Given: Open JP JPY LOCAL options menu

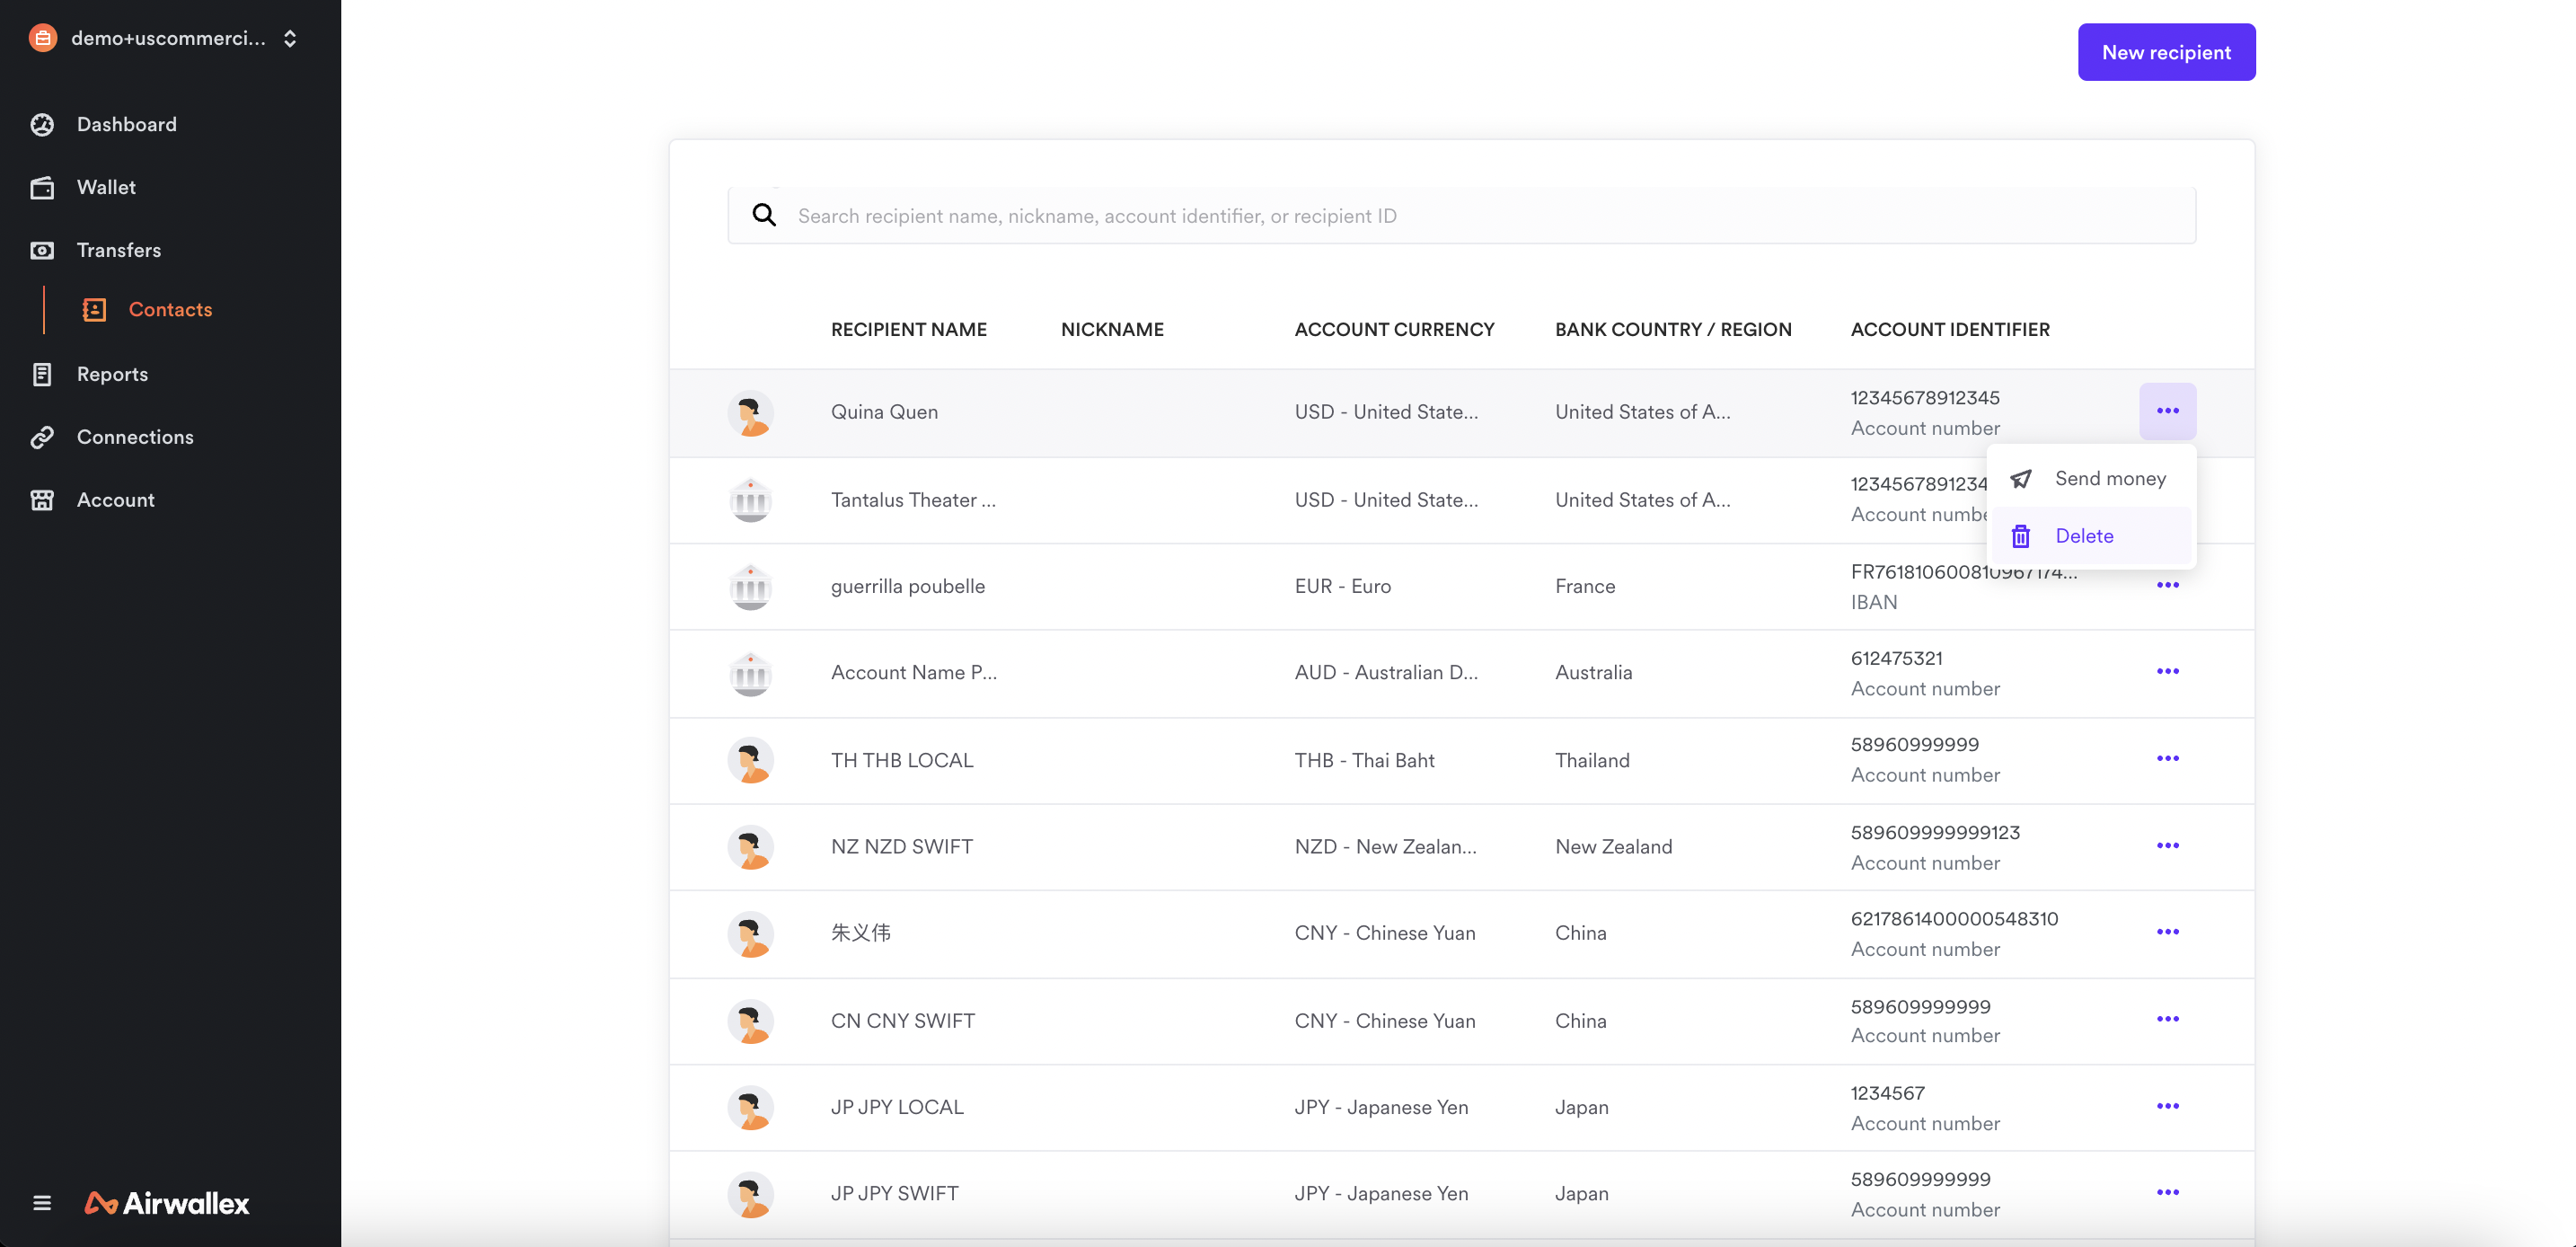Looking at the screenshot, I should [2167, 1106].
